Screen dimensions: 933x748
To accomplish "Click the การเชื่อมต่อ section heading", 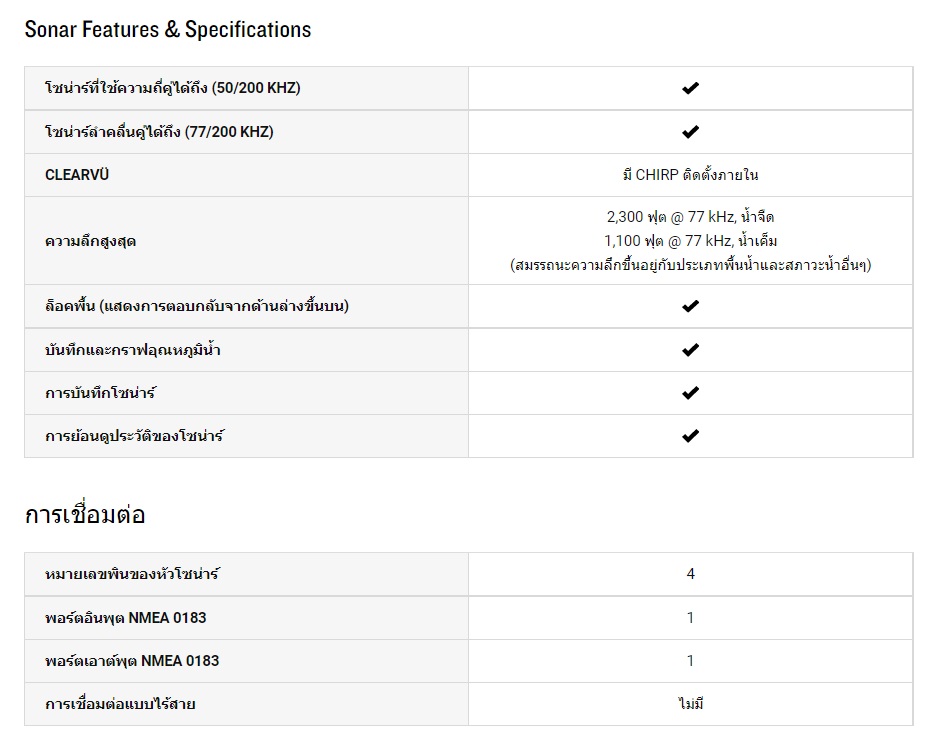I will tap(85, 515).
